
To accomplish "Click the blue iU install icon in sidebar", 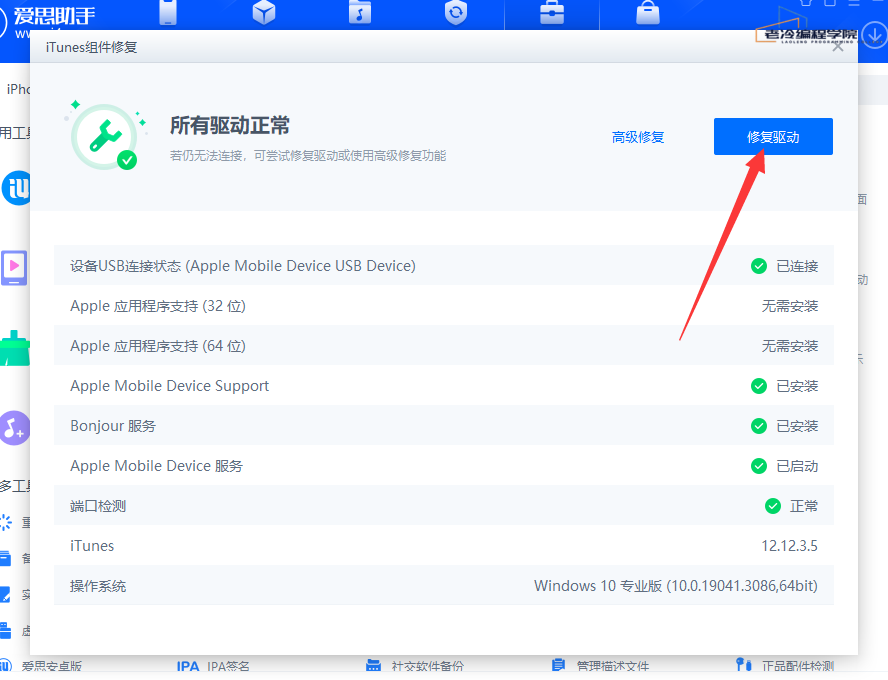I will click(x=16, y=188).
